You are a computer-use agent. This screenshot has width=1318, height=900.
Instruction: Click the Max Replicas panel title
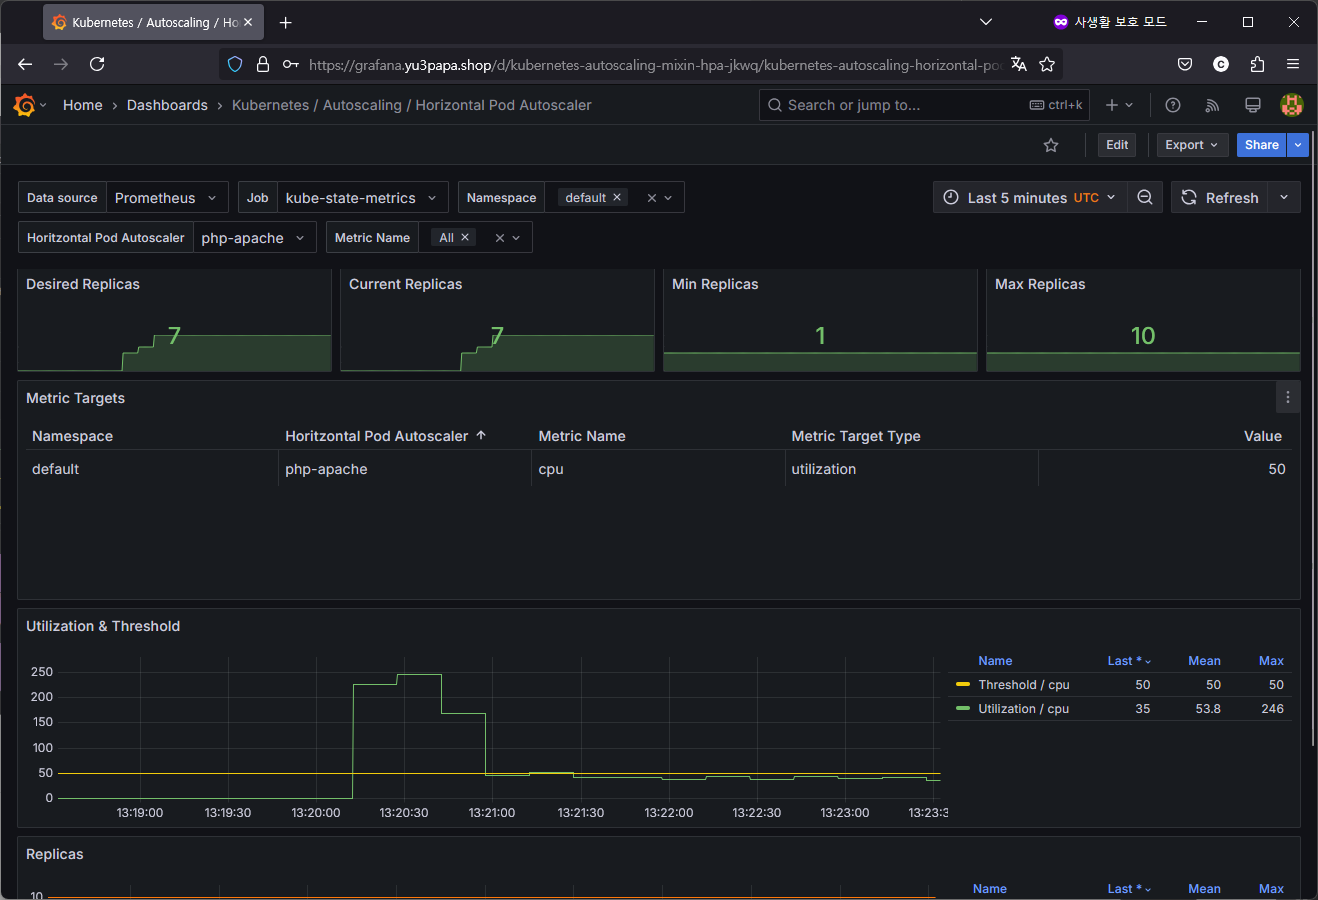tap(1040, 284)
